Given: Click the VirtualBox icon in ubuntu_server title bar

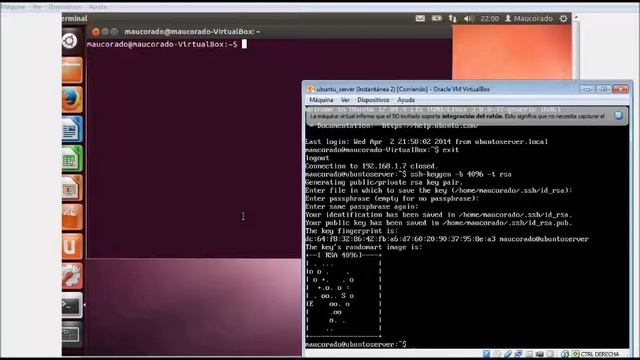Looking at the screenshot, I should [311, 89].
